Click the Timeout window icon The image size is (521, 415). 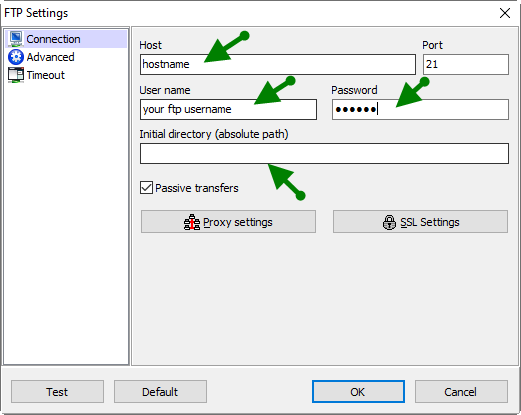(16, 75)
